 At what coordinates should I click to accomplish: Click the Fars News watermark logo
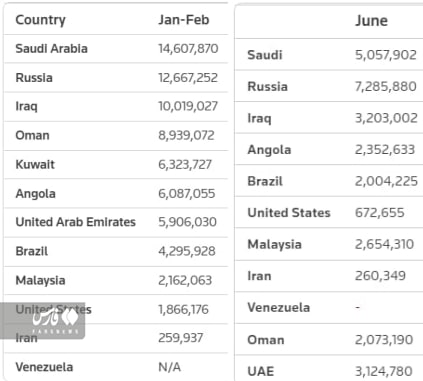coord(43,321)
